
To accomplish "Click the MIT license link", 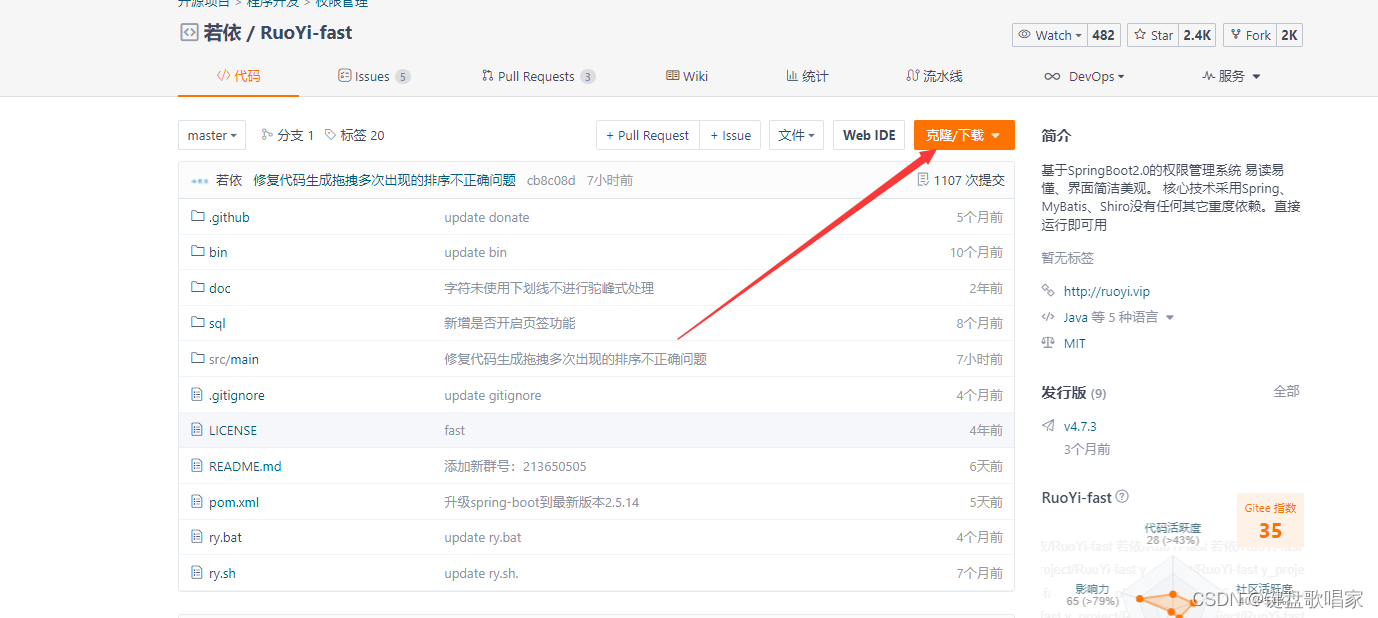I will point(1074,343).
